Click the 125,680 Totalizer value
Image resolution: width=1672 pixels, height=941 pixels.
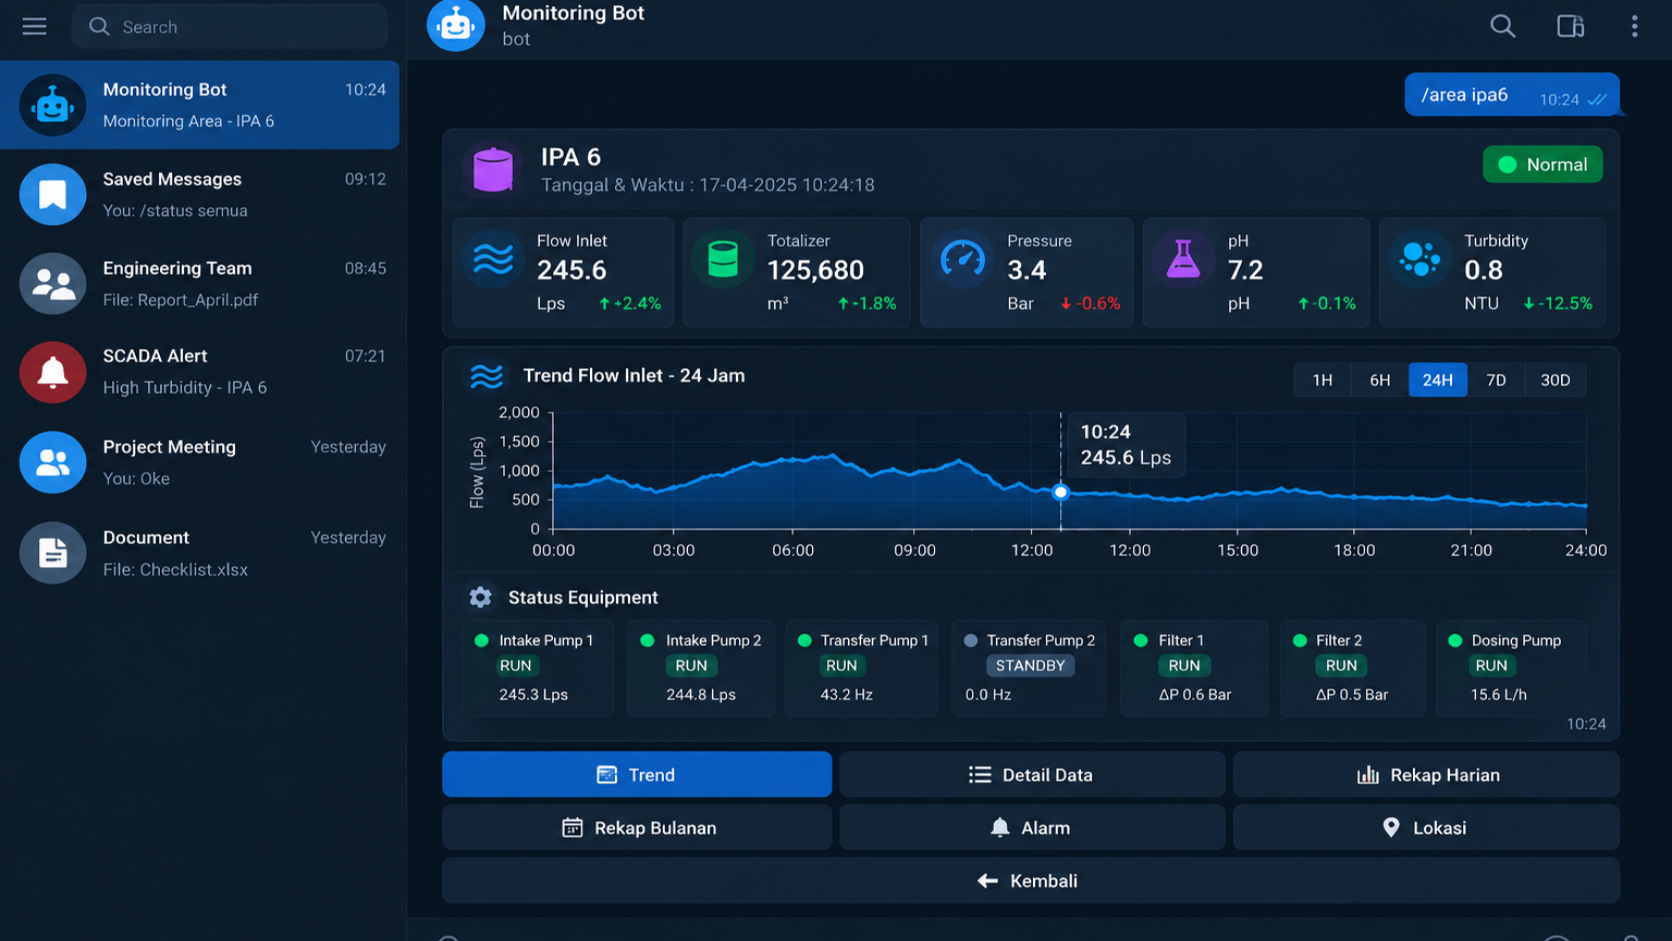[815, 270]
